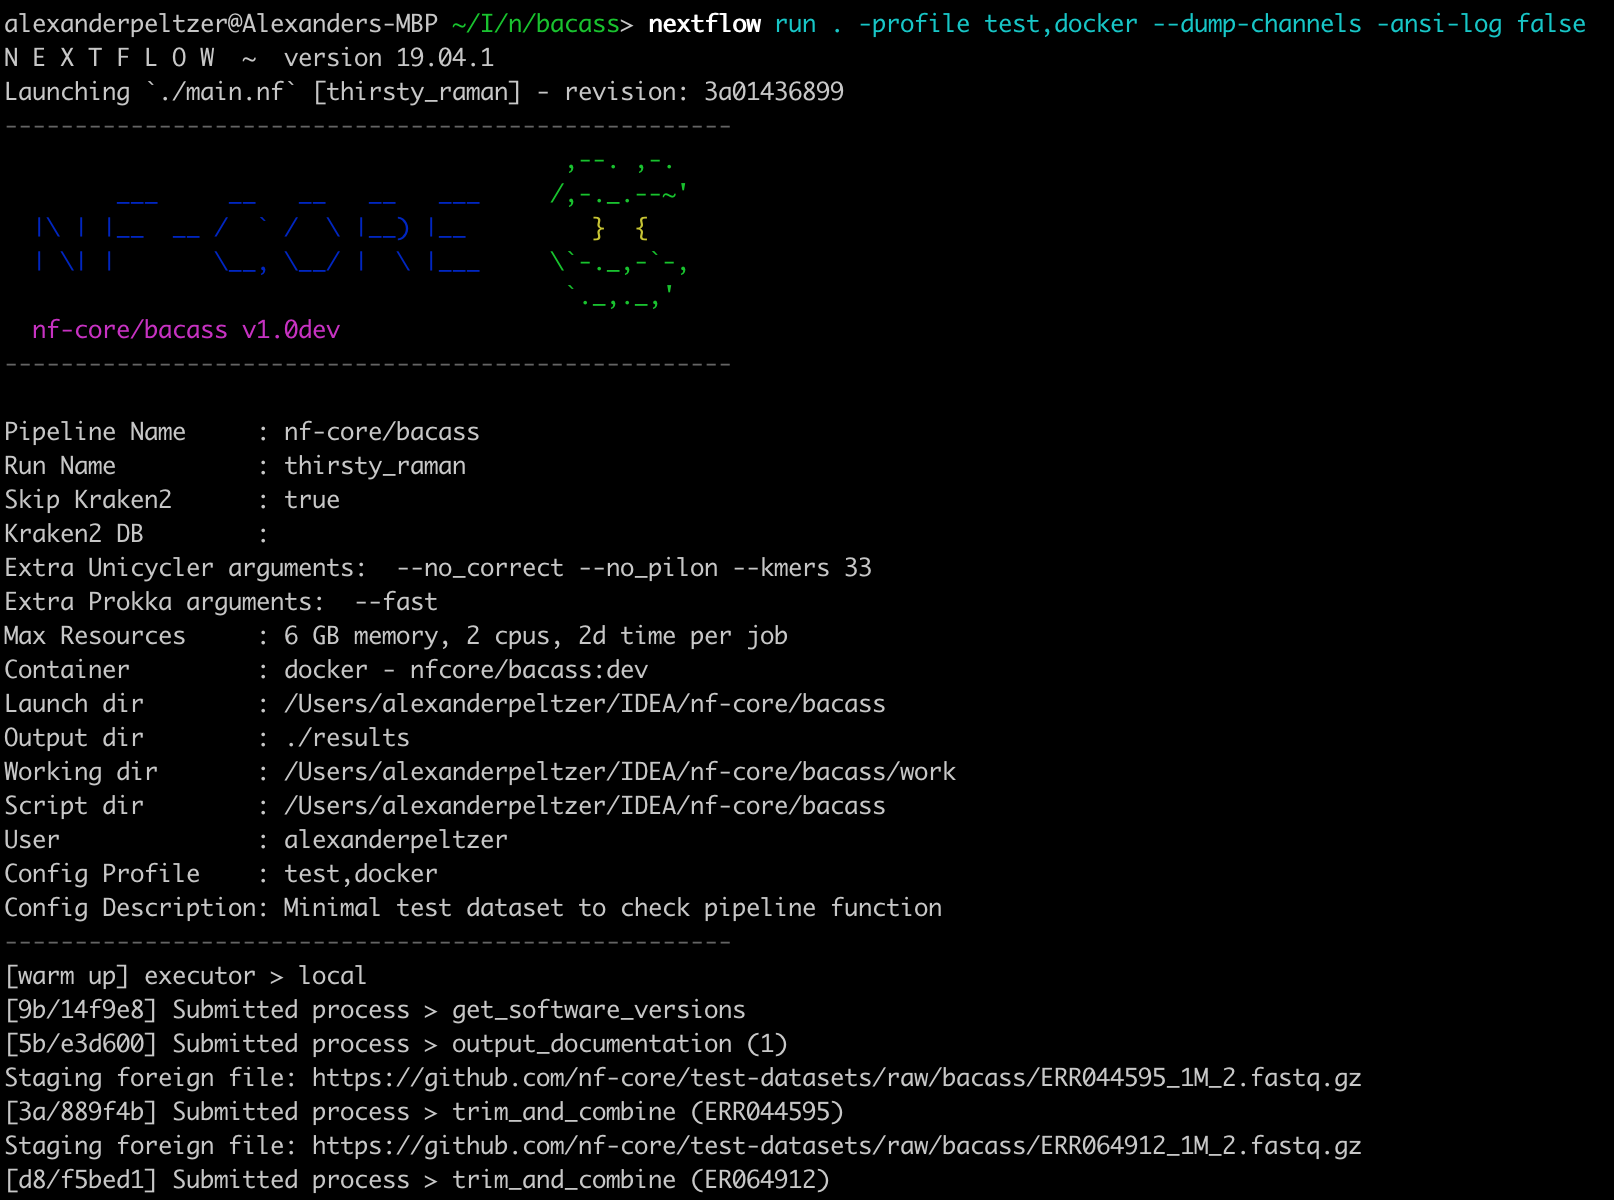Screen dimensions: 1614x1200
Task: Click the revision hash "3a01436899"
Action: 774,92
